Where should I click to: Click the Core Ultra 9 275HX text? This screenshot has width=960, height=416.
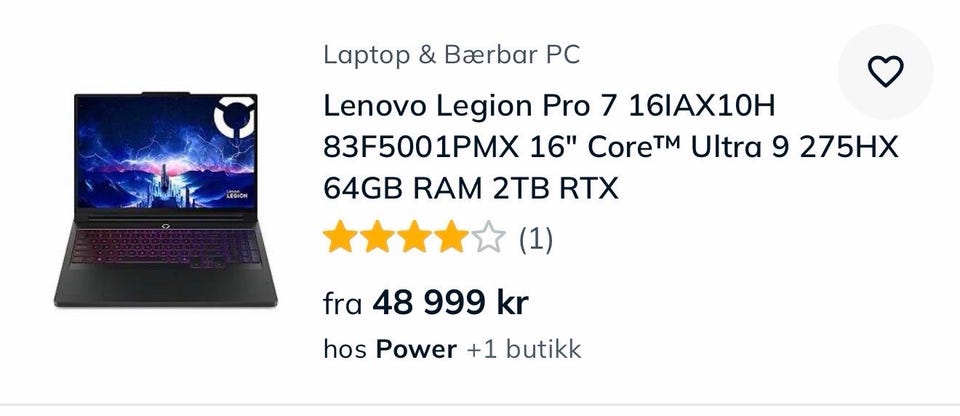[744, 148]
